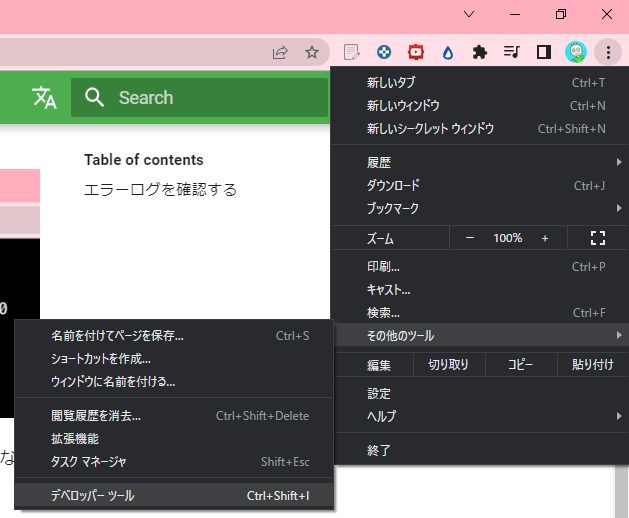Click the Search field on the page
Screen dimensions: 629x518
coord(199,98)
